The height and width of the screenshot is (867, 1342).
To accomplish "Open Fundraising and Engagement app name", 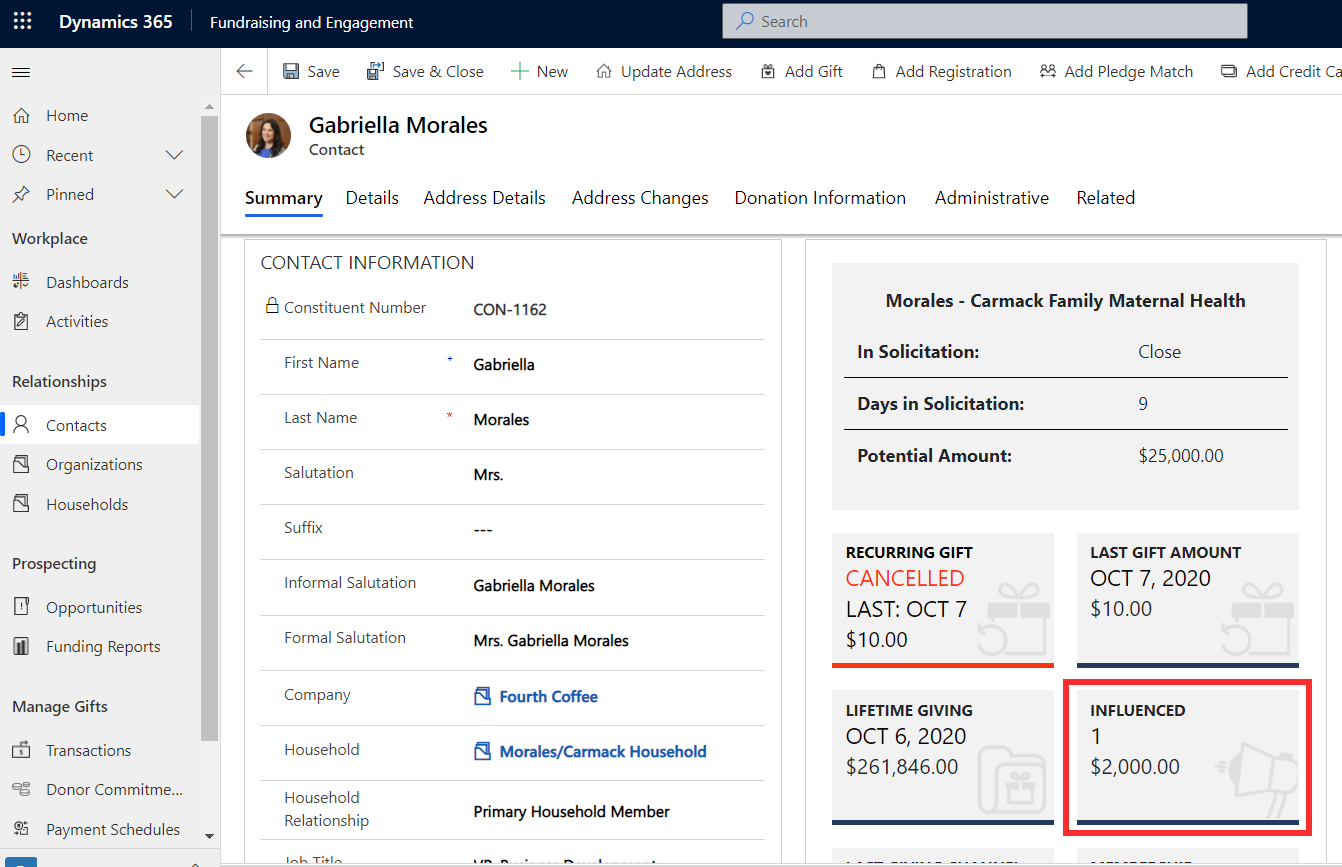I will click(312, 22).
